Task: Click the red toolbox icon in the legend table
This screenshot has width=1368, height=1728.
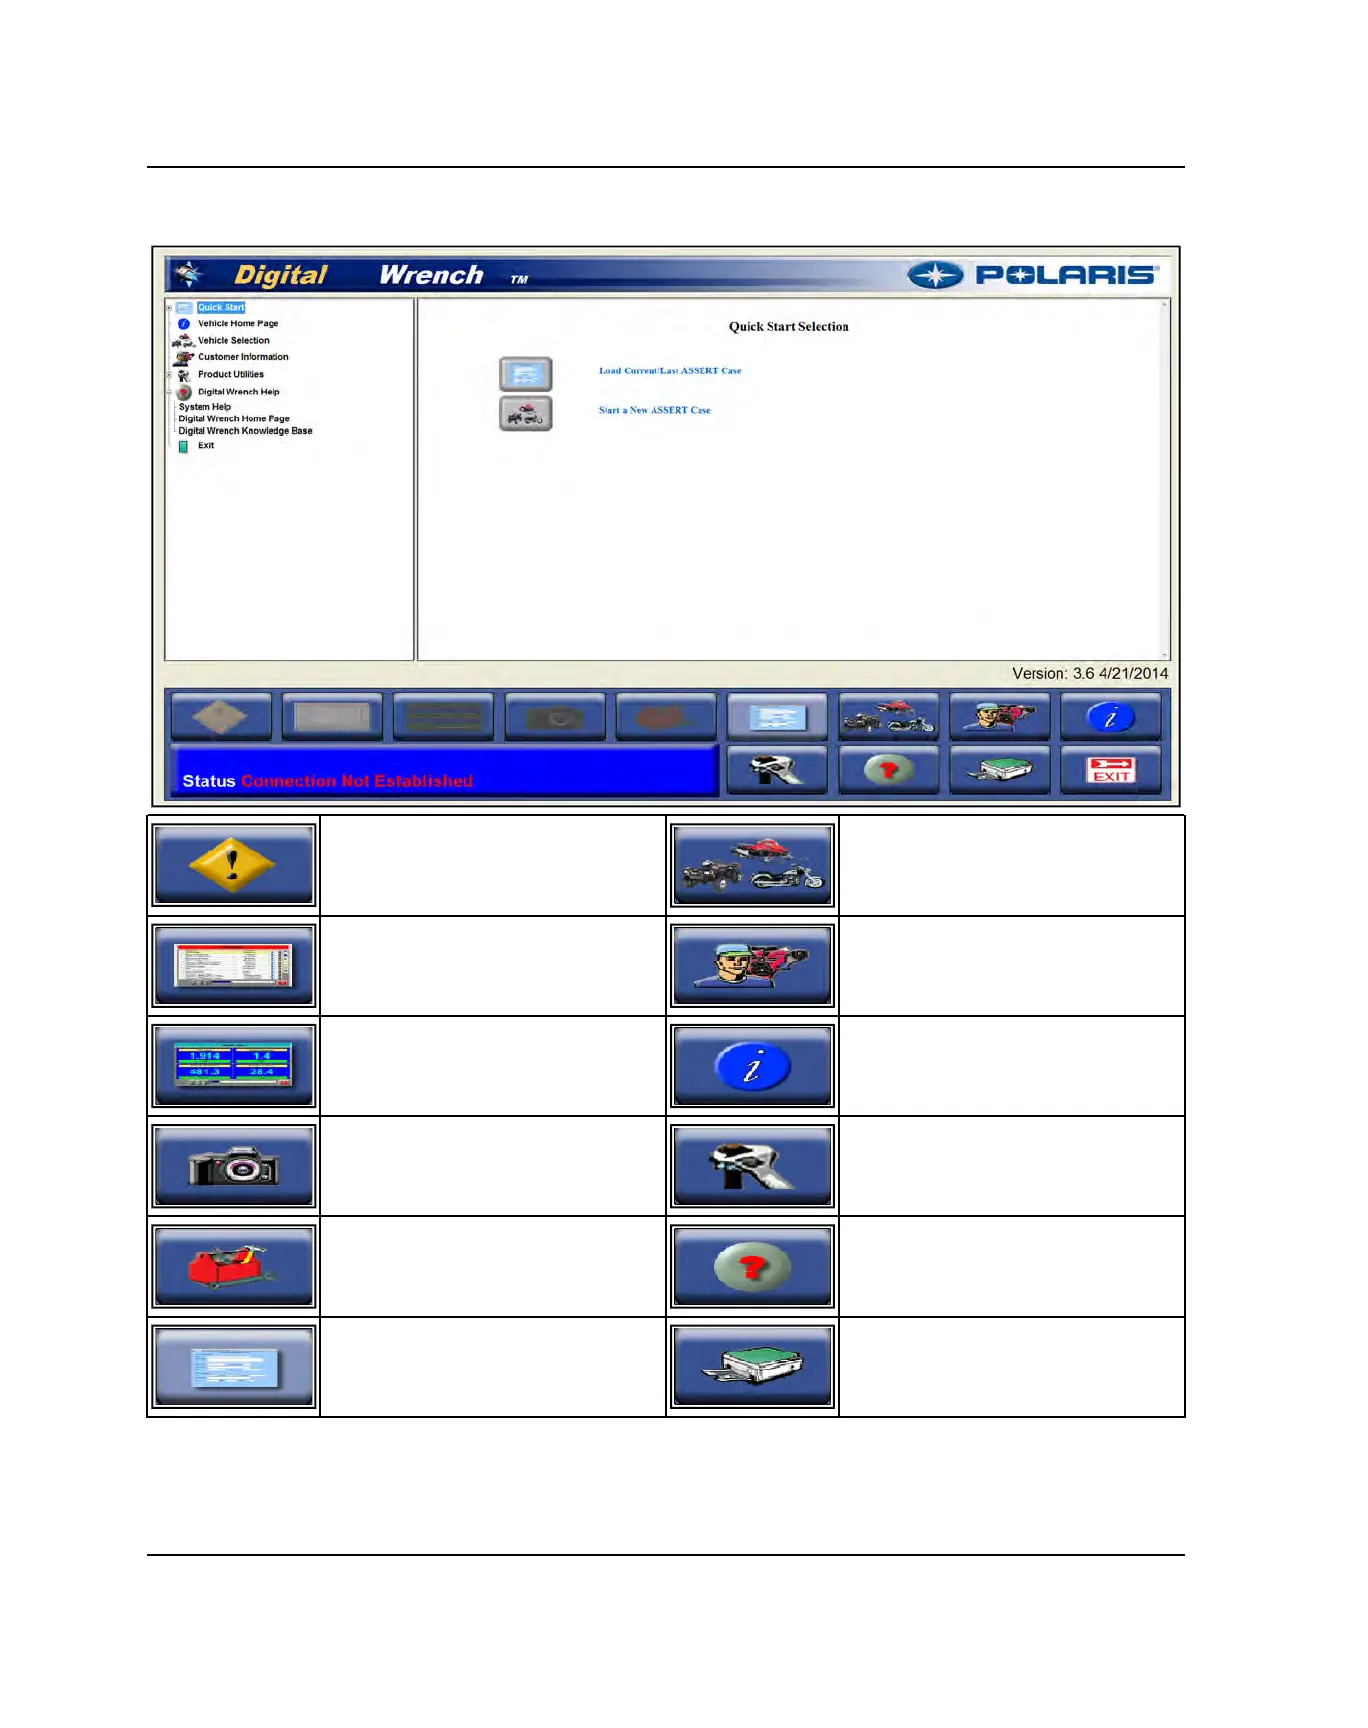Action: (234, 1266)
